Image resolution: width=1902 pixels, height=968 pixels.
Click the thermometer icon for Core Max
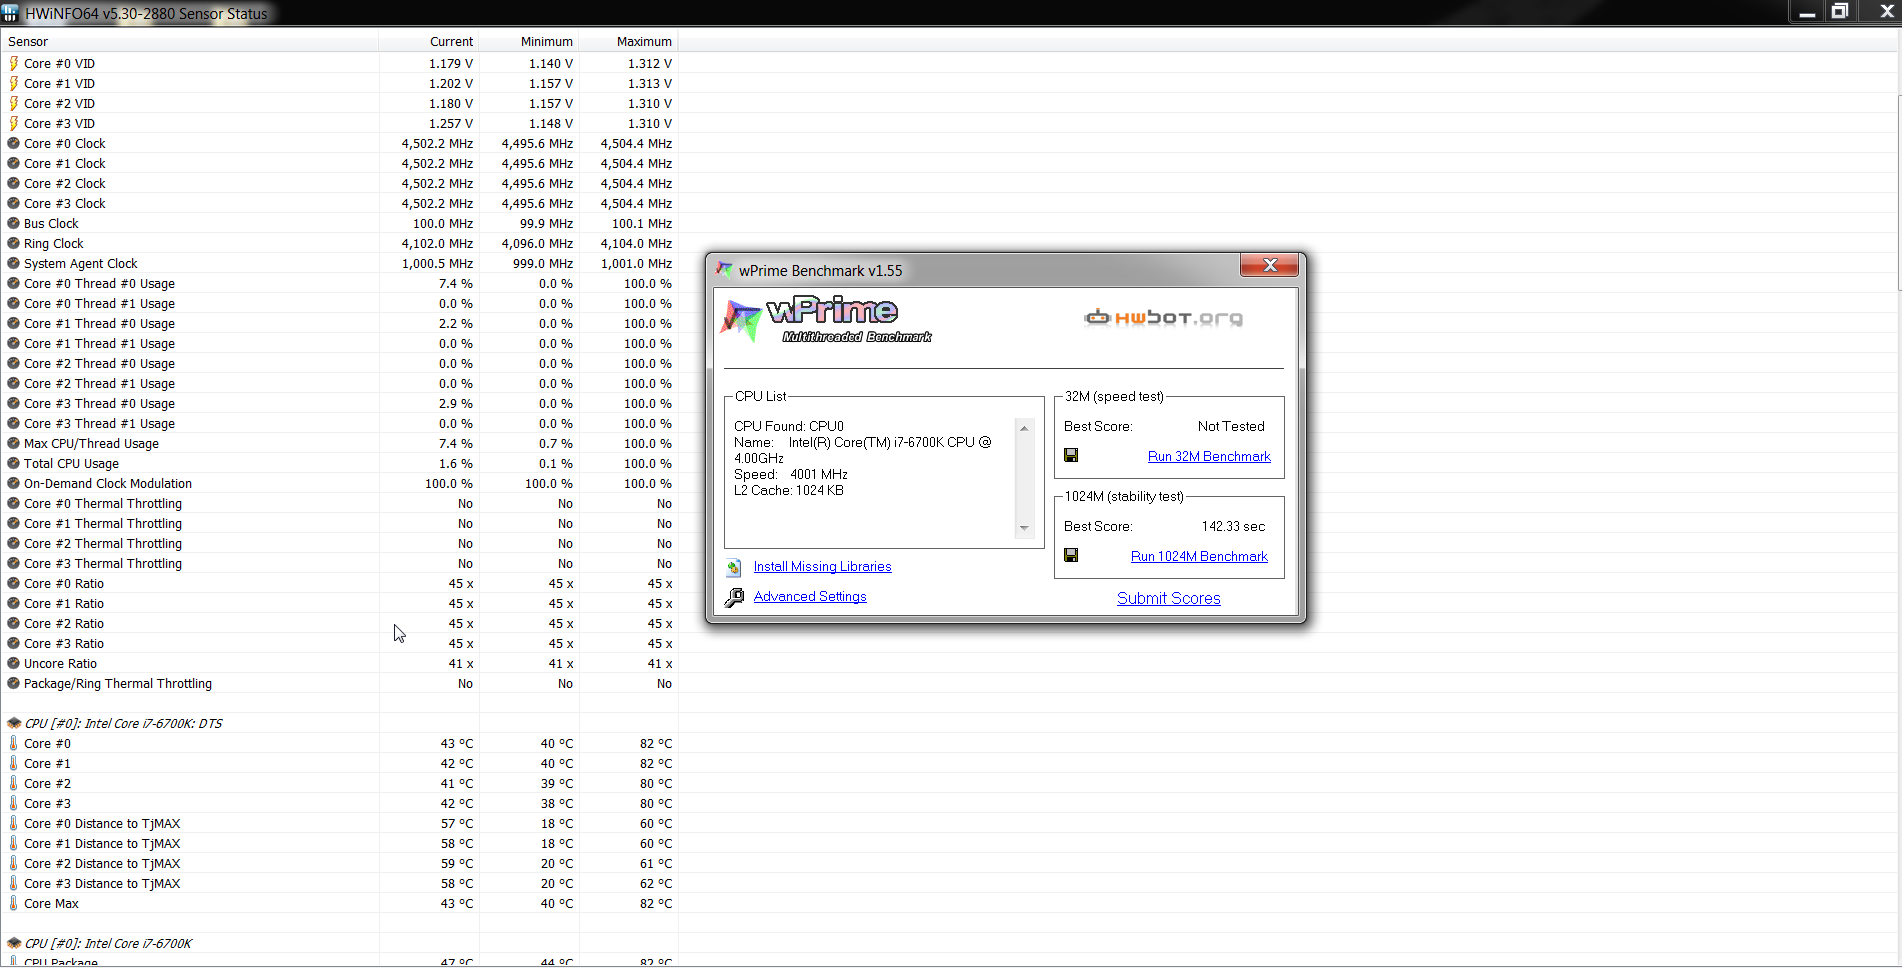point(14,903)
